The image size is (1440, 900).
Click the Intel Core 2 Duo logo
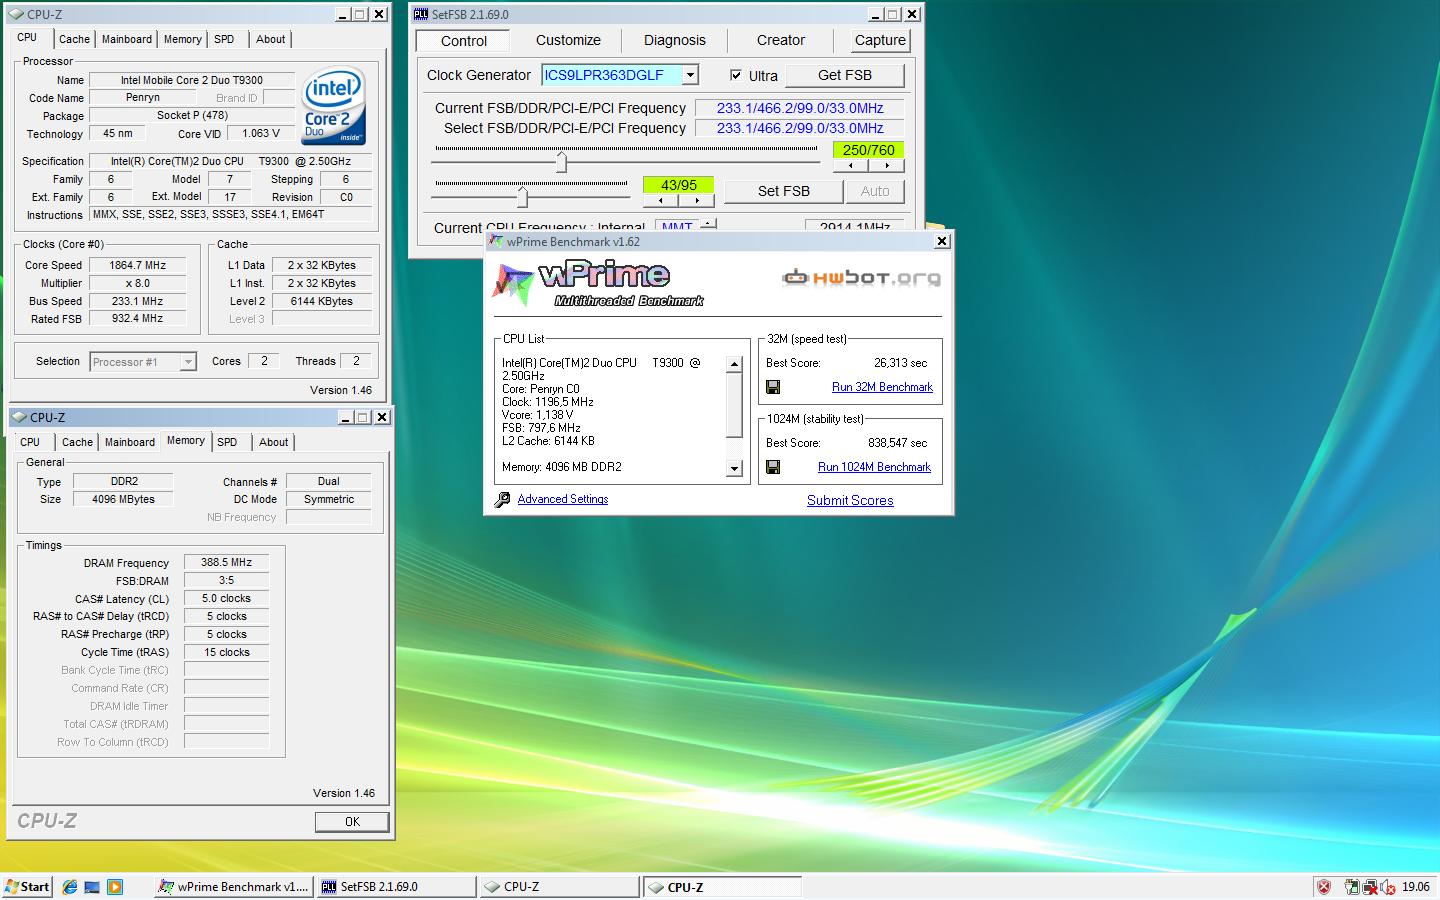[x=335, y=107]
